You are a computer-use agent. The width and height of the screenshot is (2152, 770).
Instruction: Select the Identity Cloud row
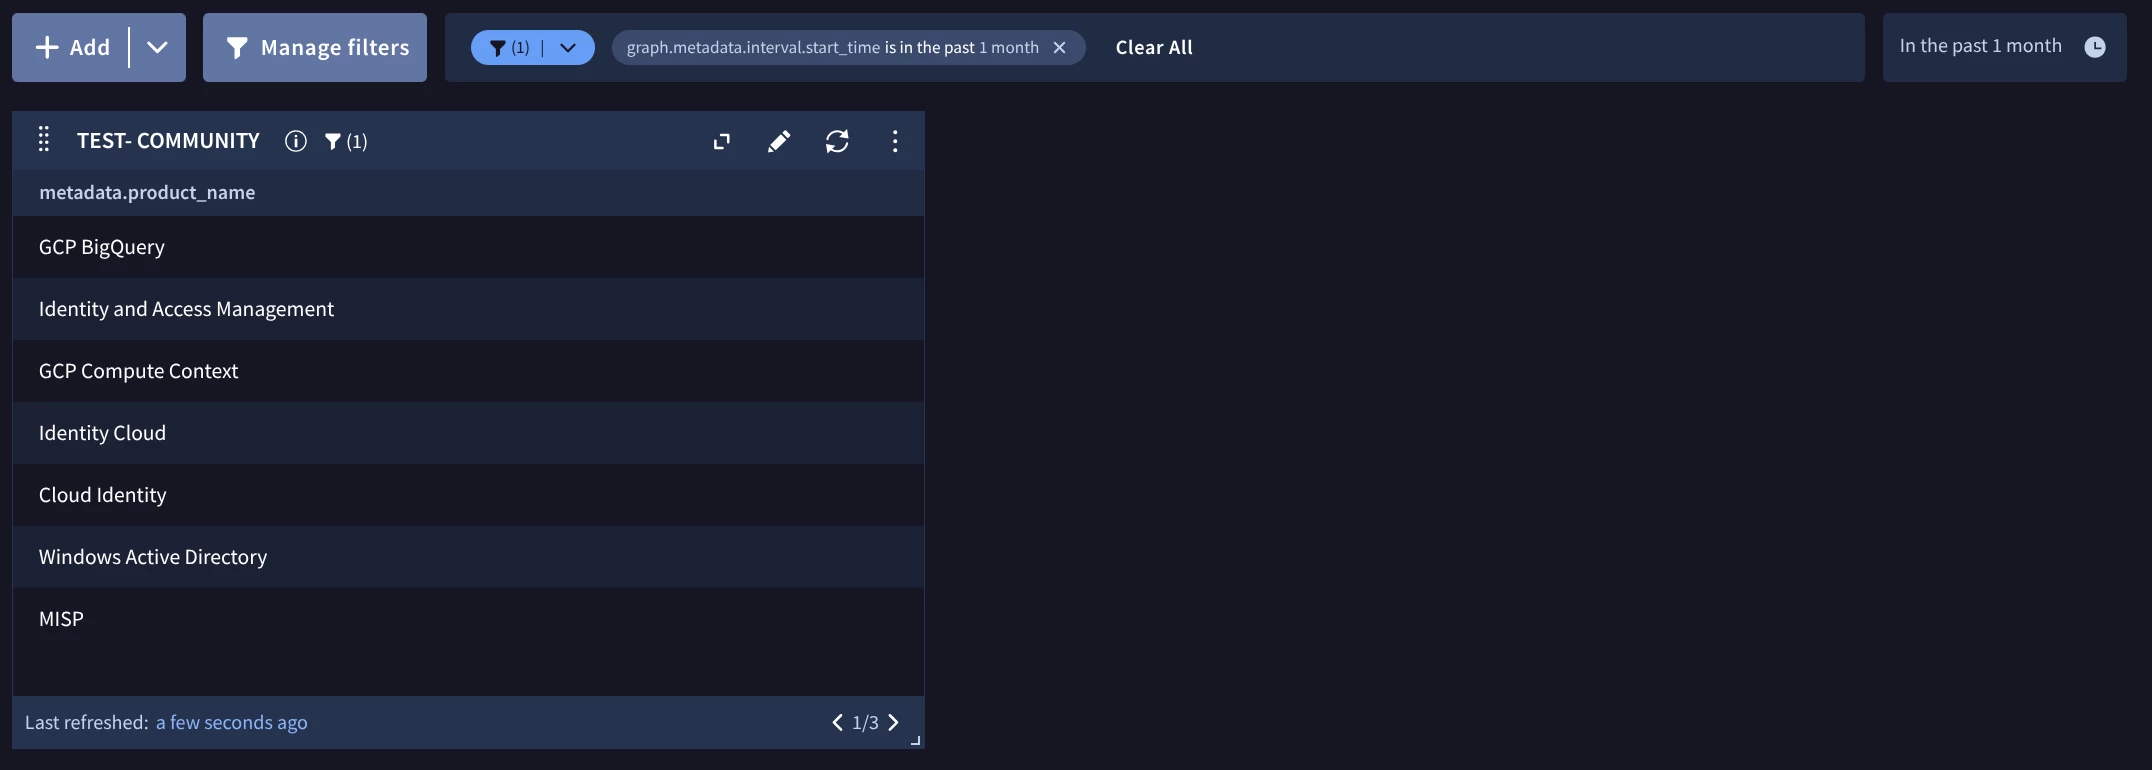point(468,433)
